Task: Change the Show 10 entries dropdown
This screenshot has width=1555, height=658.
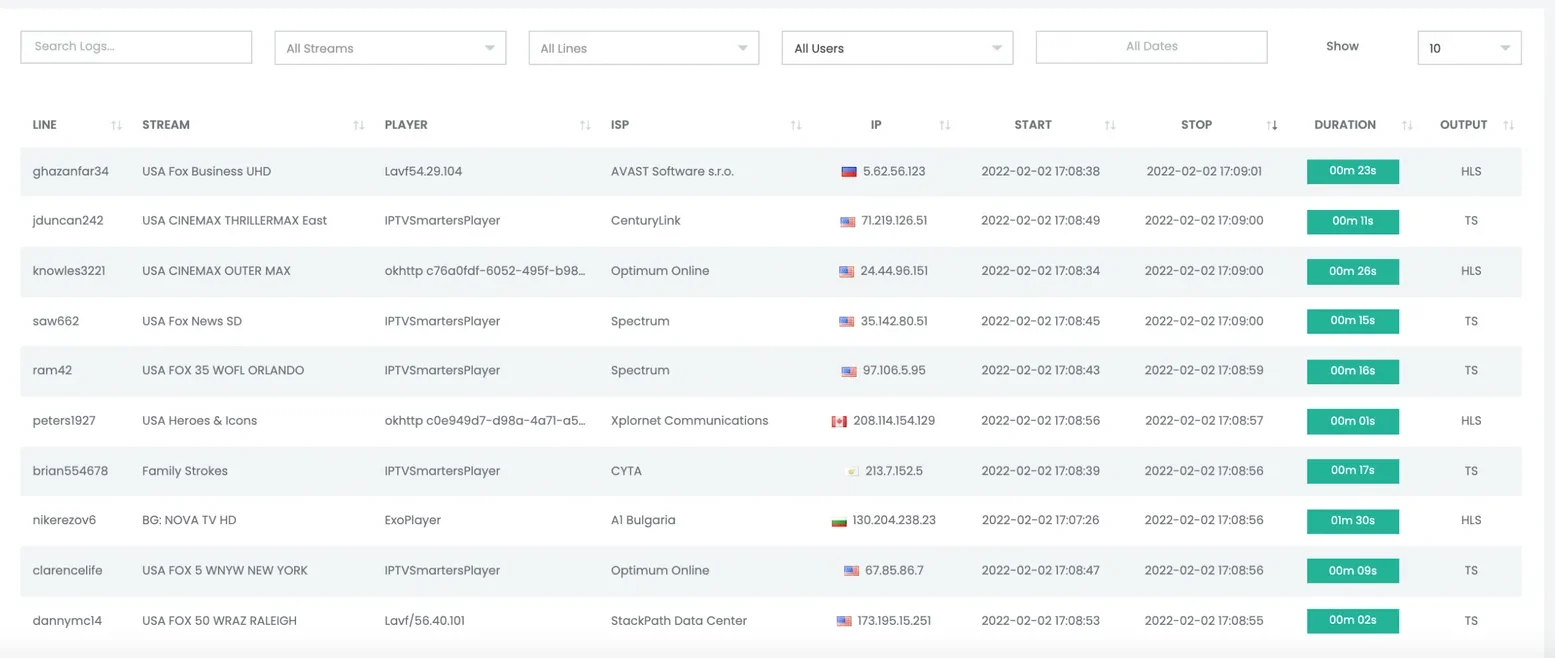Action: (x=1469, y=48)
